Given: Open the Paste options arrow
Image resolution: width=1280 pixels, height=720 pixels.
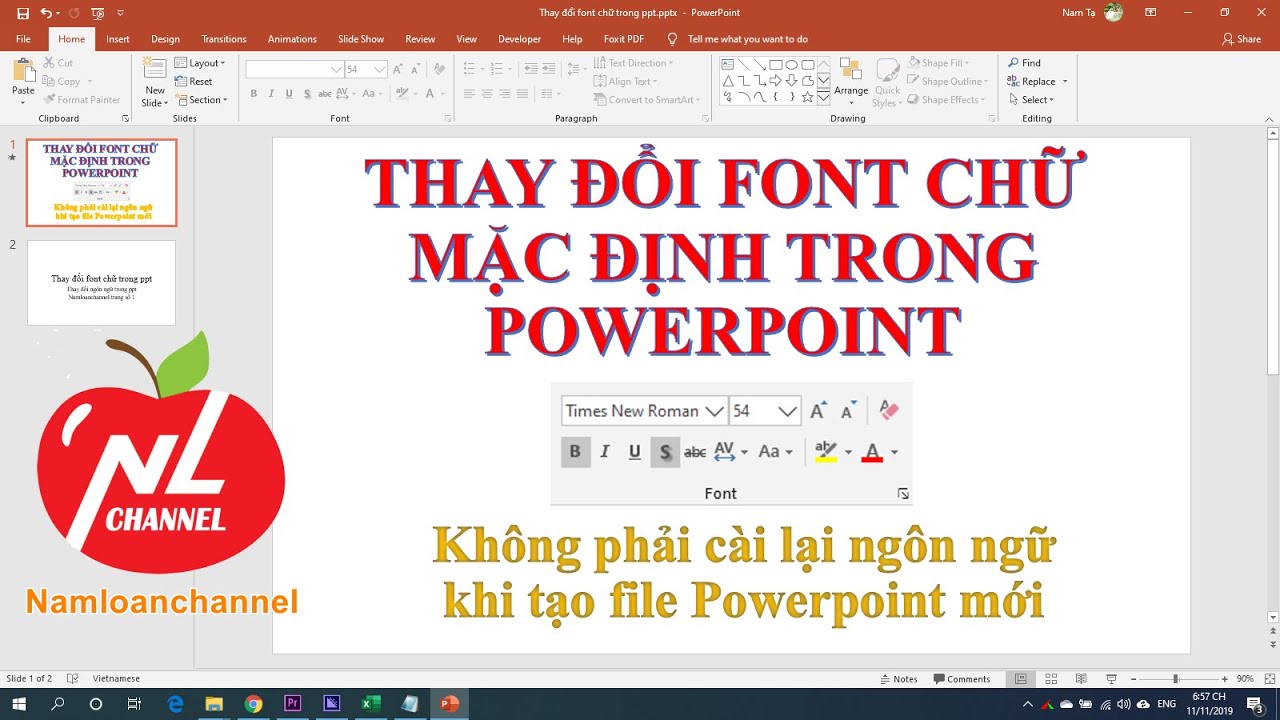Looking at the screenshot, I should [x=23, y=101].
